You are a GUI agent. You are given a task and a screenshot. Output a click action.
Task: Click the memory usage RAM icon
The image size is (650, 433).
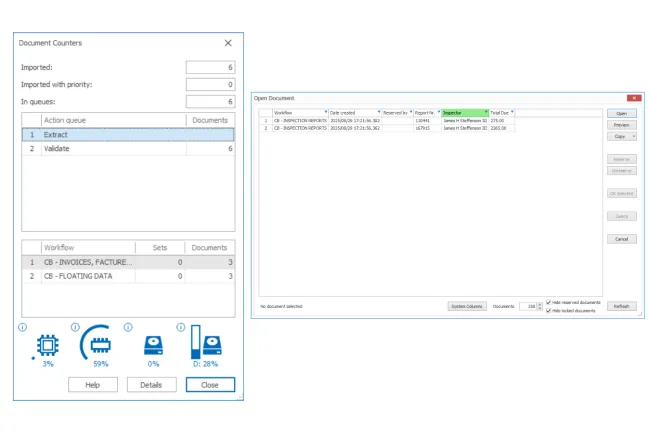(100, 345)
